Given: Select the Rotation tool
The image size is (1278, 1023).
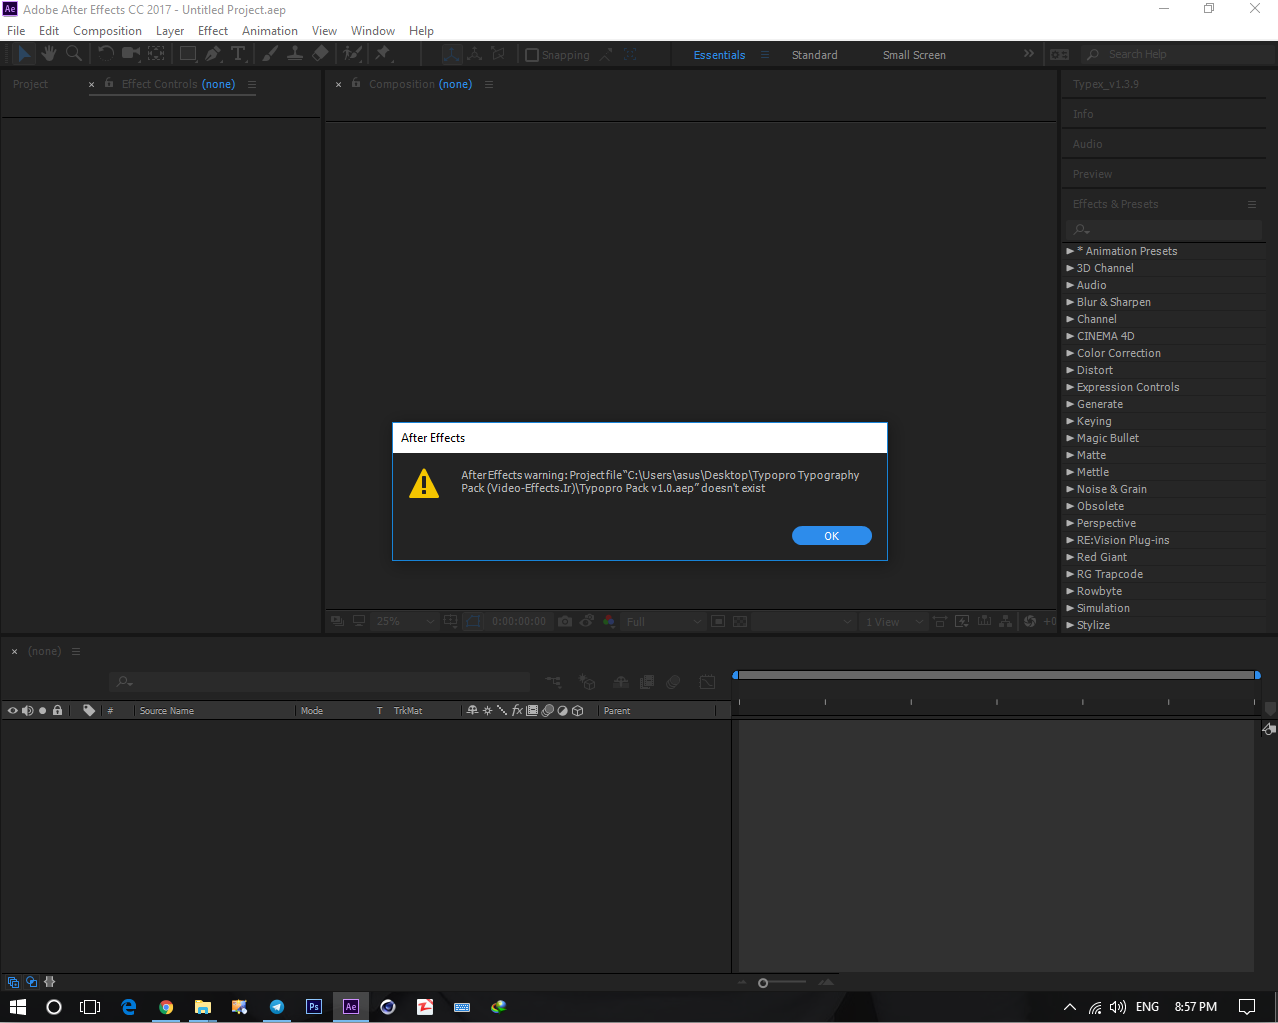Looking at the screenshot, I should click(x=106, y=54).
